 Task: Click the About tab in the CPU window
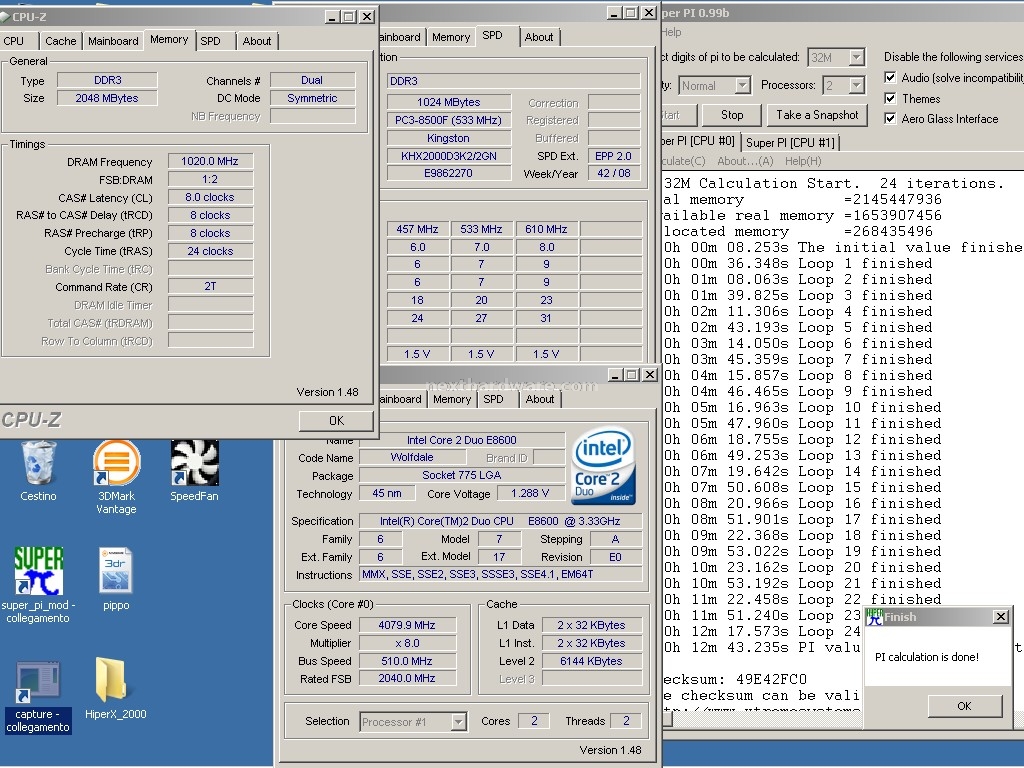[540, 399]
